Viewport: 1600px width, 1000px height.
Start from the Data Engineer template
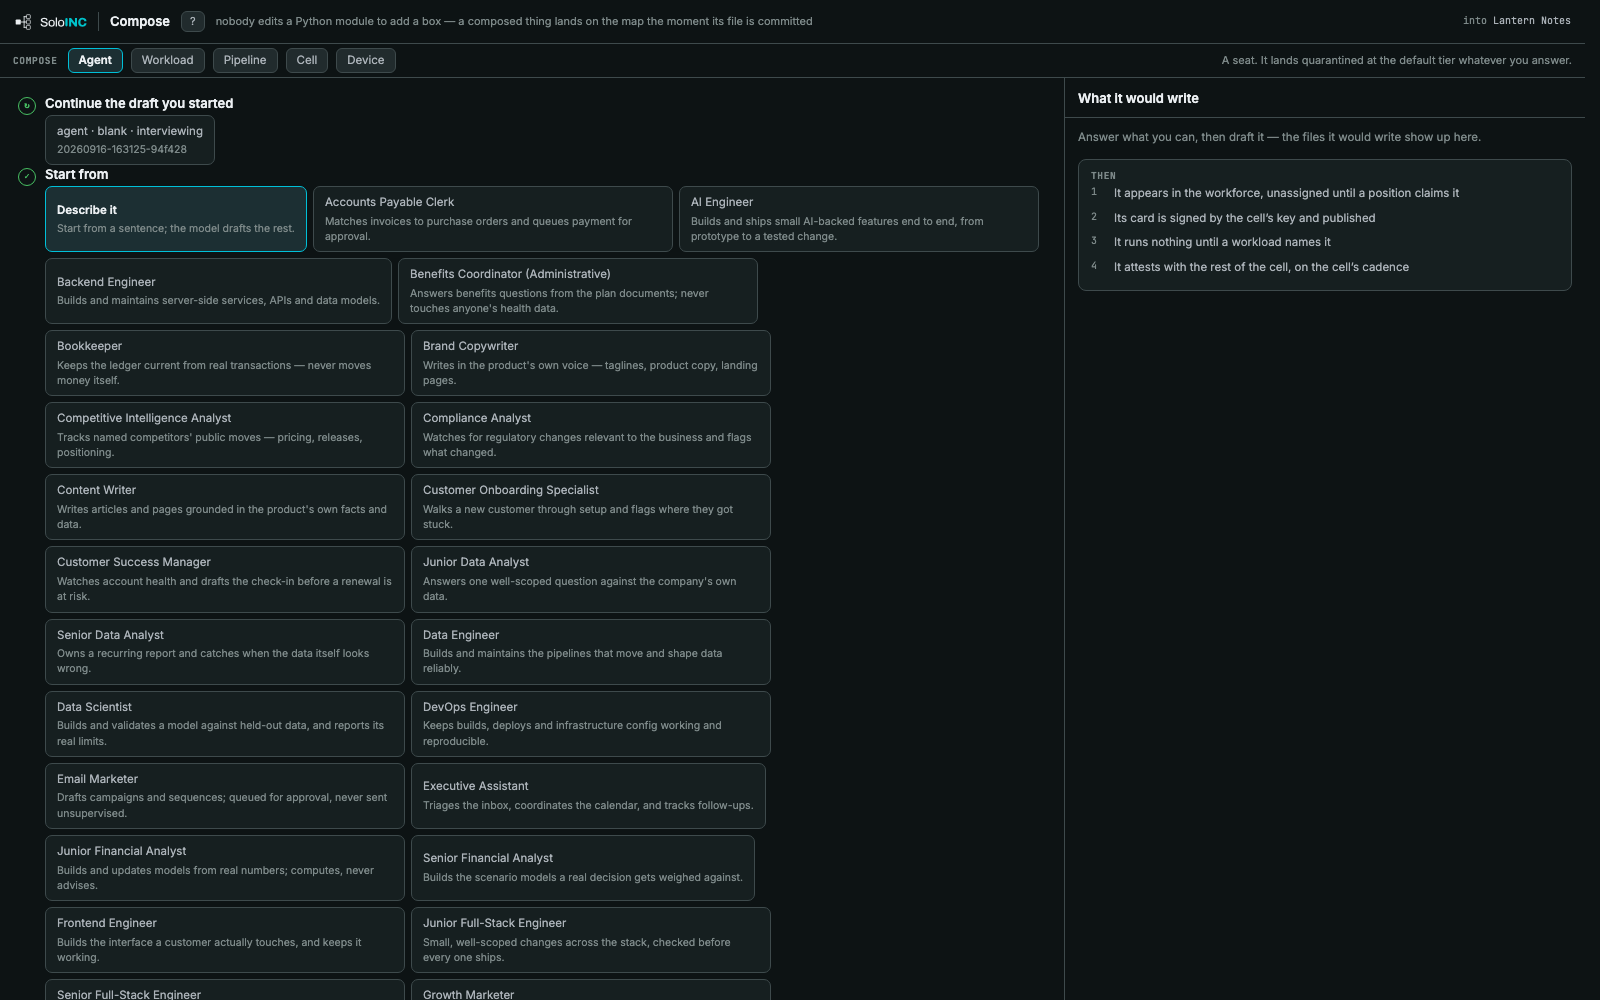[x=591, y=652]
